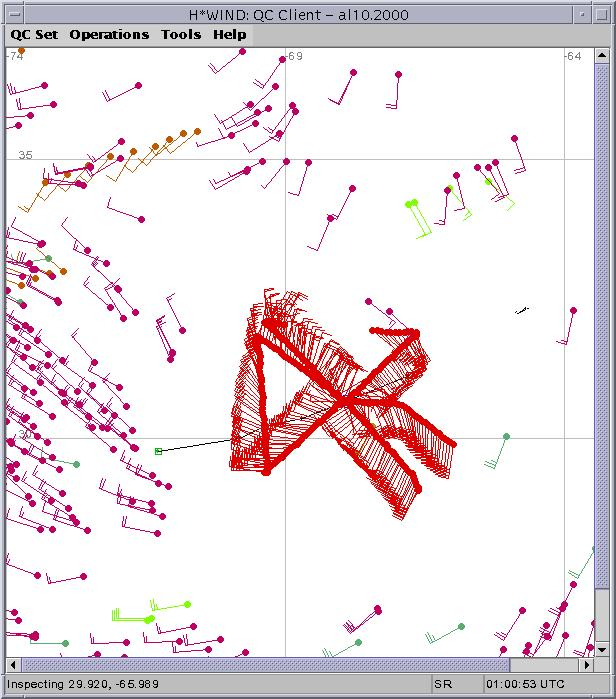Click the SR indicator in status bar
Image resolution: width=616 pixels, height=699 pixels.
pos(442,684)
